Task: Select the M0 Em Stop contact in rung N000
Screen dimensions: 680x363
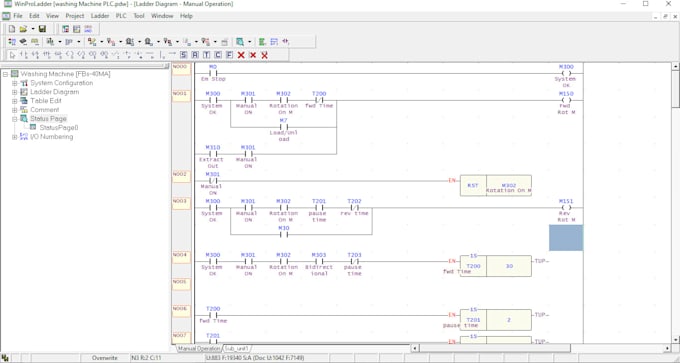Action: 213,73
